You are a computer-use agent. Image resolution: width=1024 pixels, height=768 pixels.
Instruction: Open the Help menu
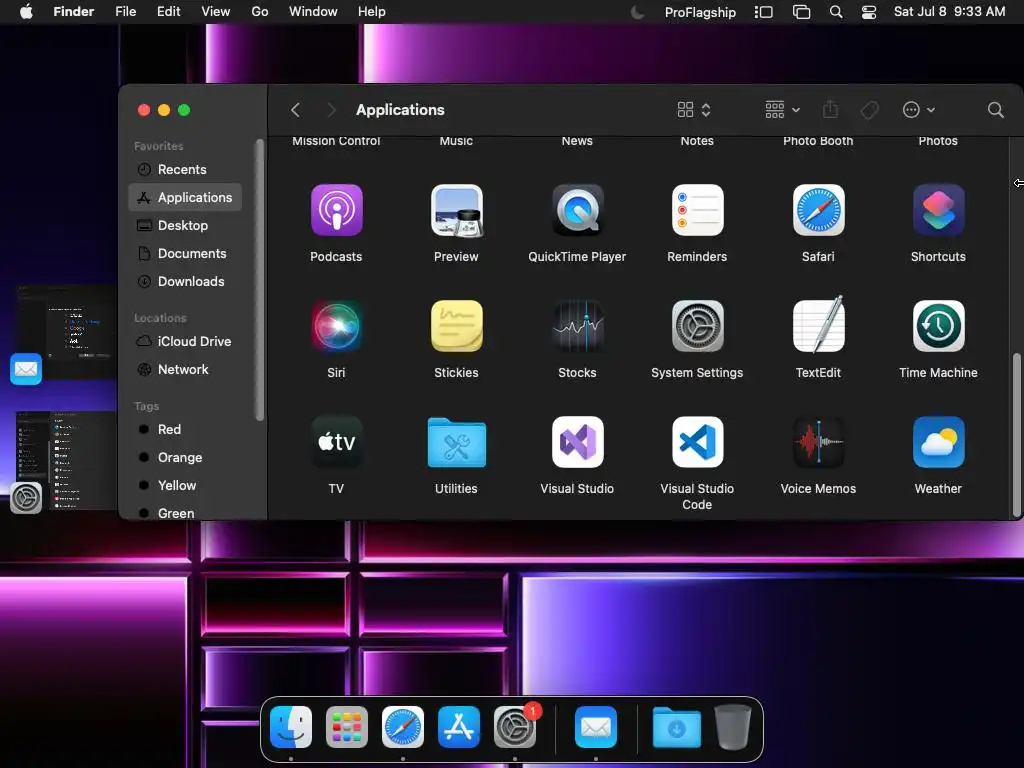pos(372,12)
